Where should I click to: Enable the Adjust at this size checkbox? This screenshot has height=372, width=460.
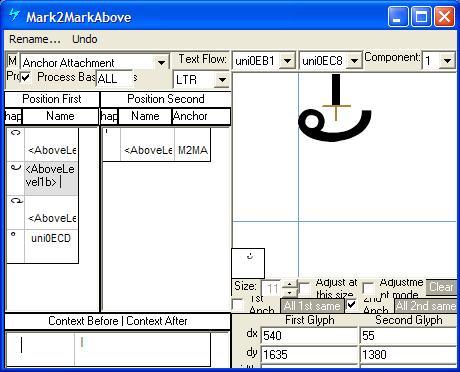(x=304, y=289)
